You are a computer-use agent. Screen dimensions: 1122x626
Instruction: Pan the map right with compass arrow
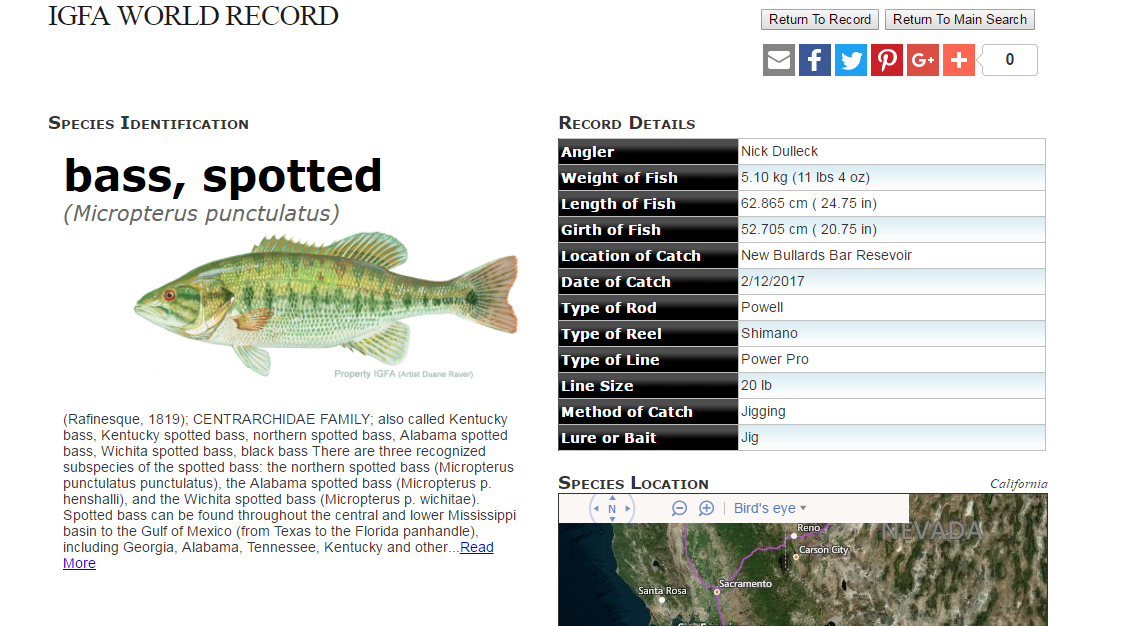(628, 509)
